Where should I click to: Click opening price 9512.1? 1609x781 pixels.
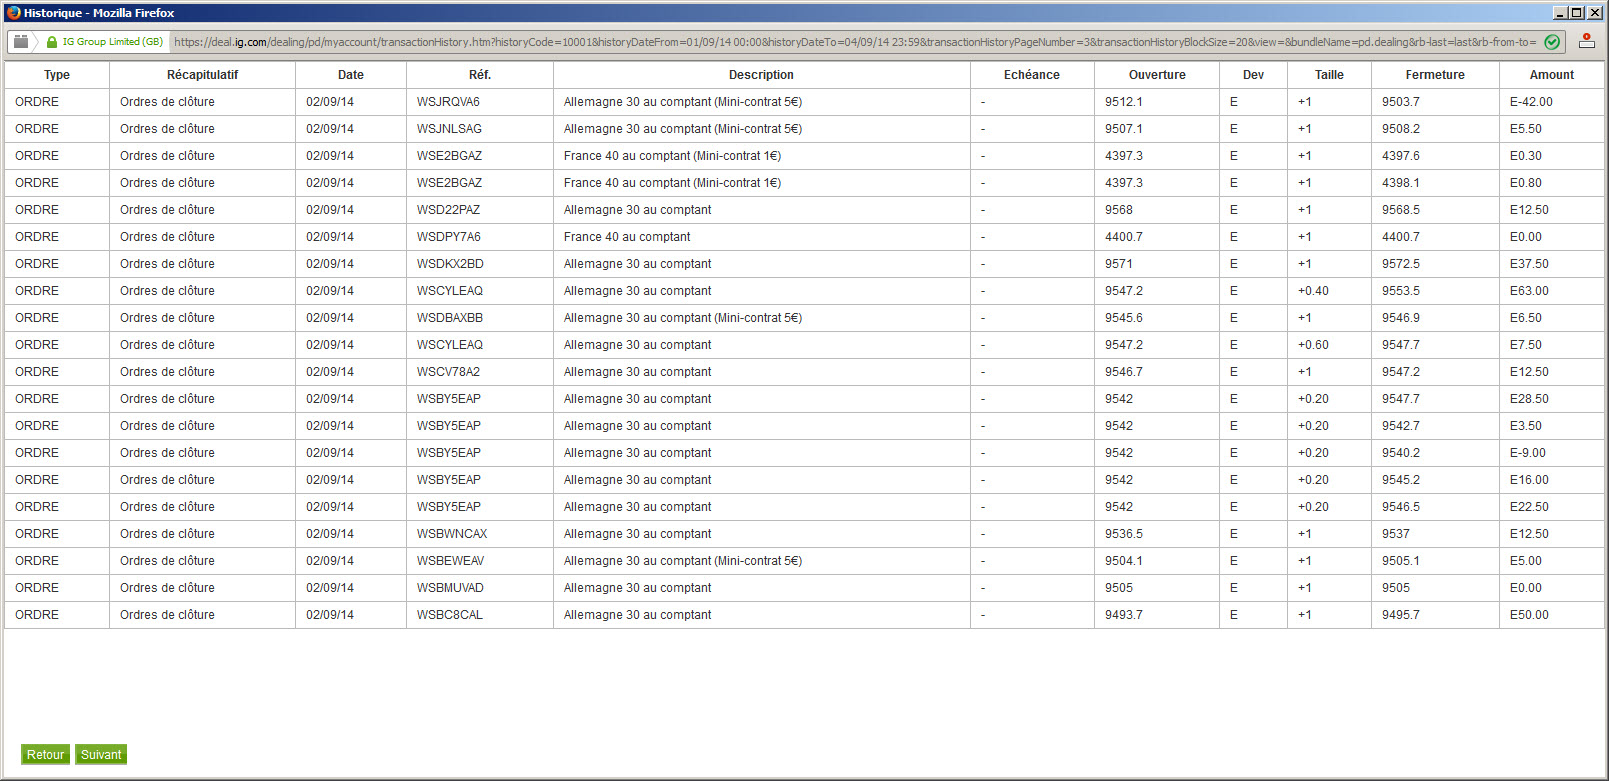(1124, 102)
